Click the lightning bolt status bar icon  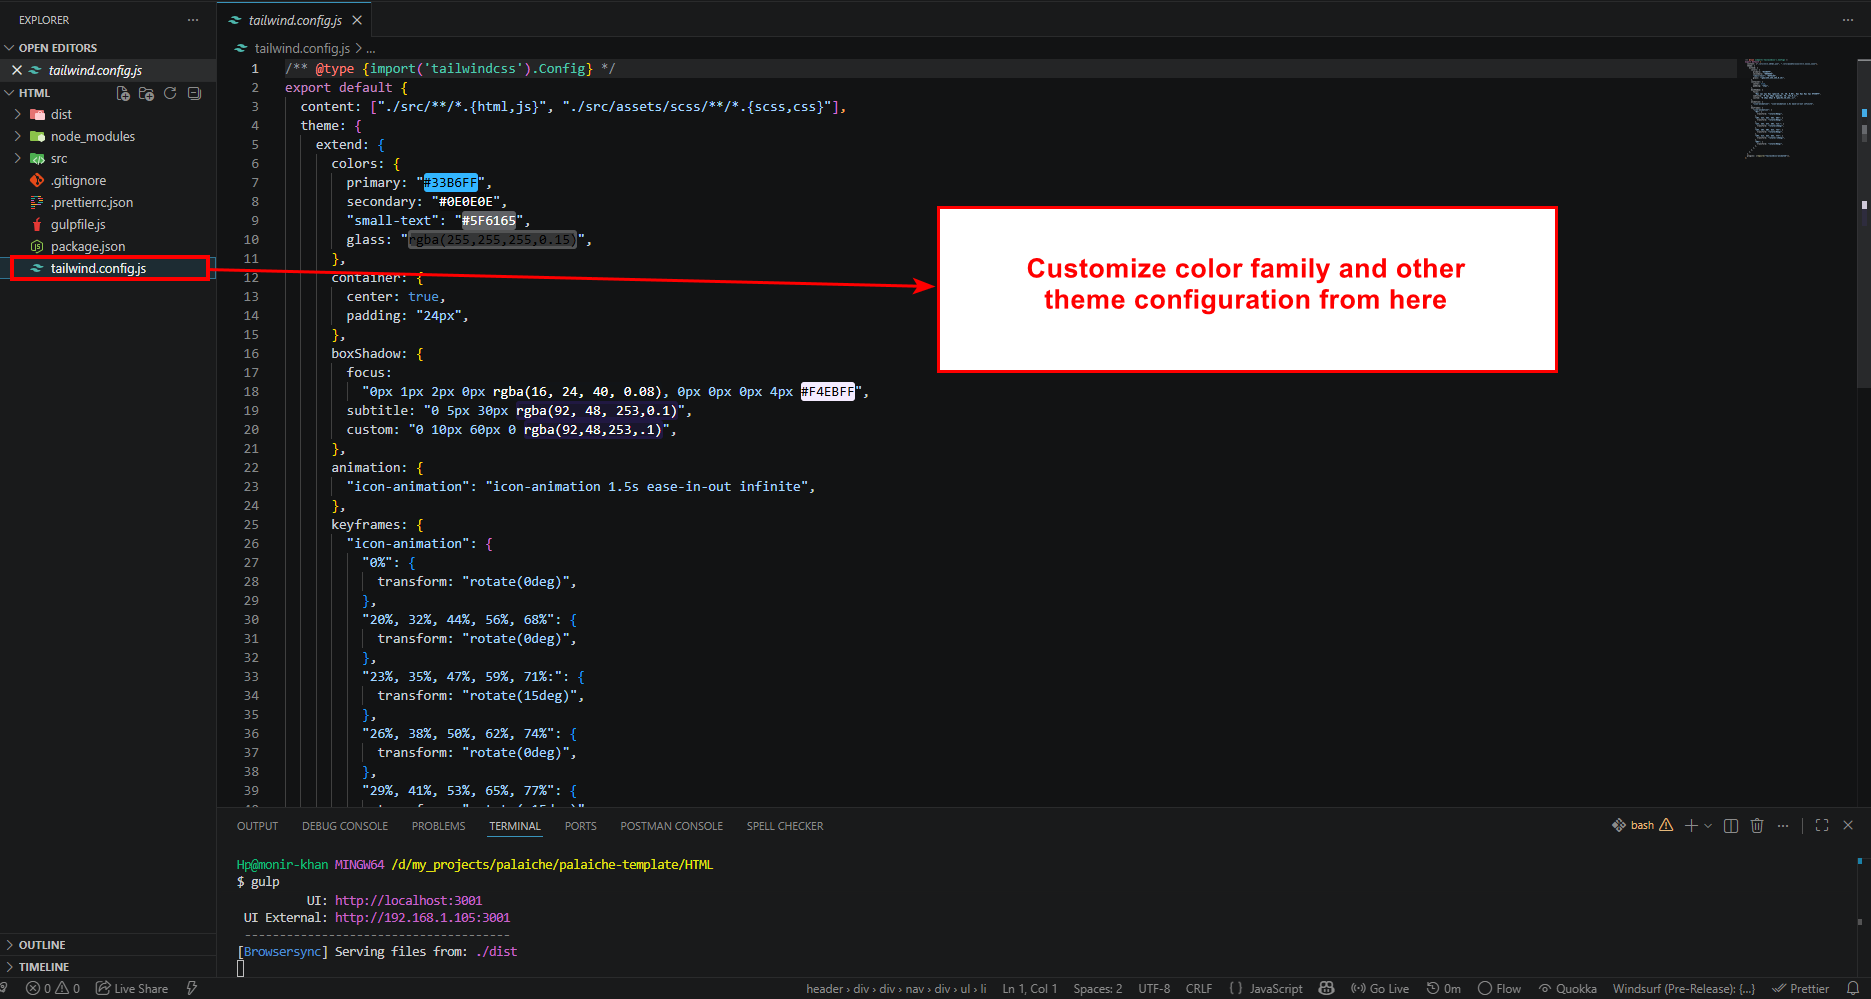[192, 989]
